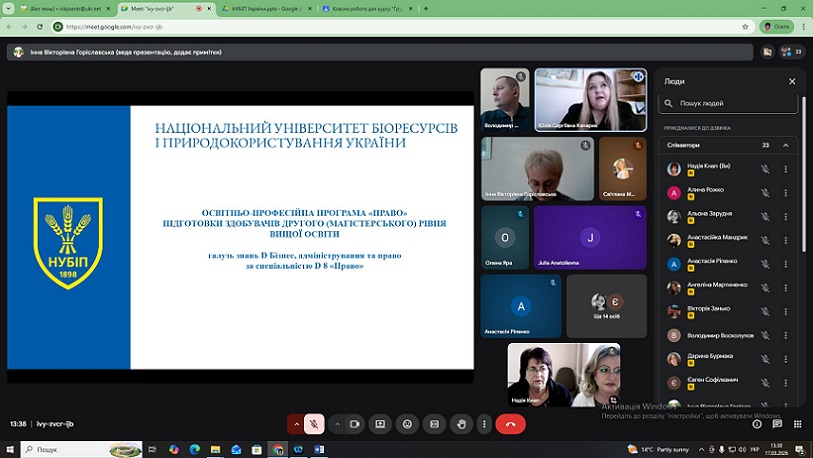
Task: Bookmark this page with the star icon
Action: pos(745,26)
